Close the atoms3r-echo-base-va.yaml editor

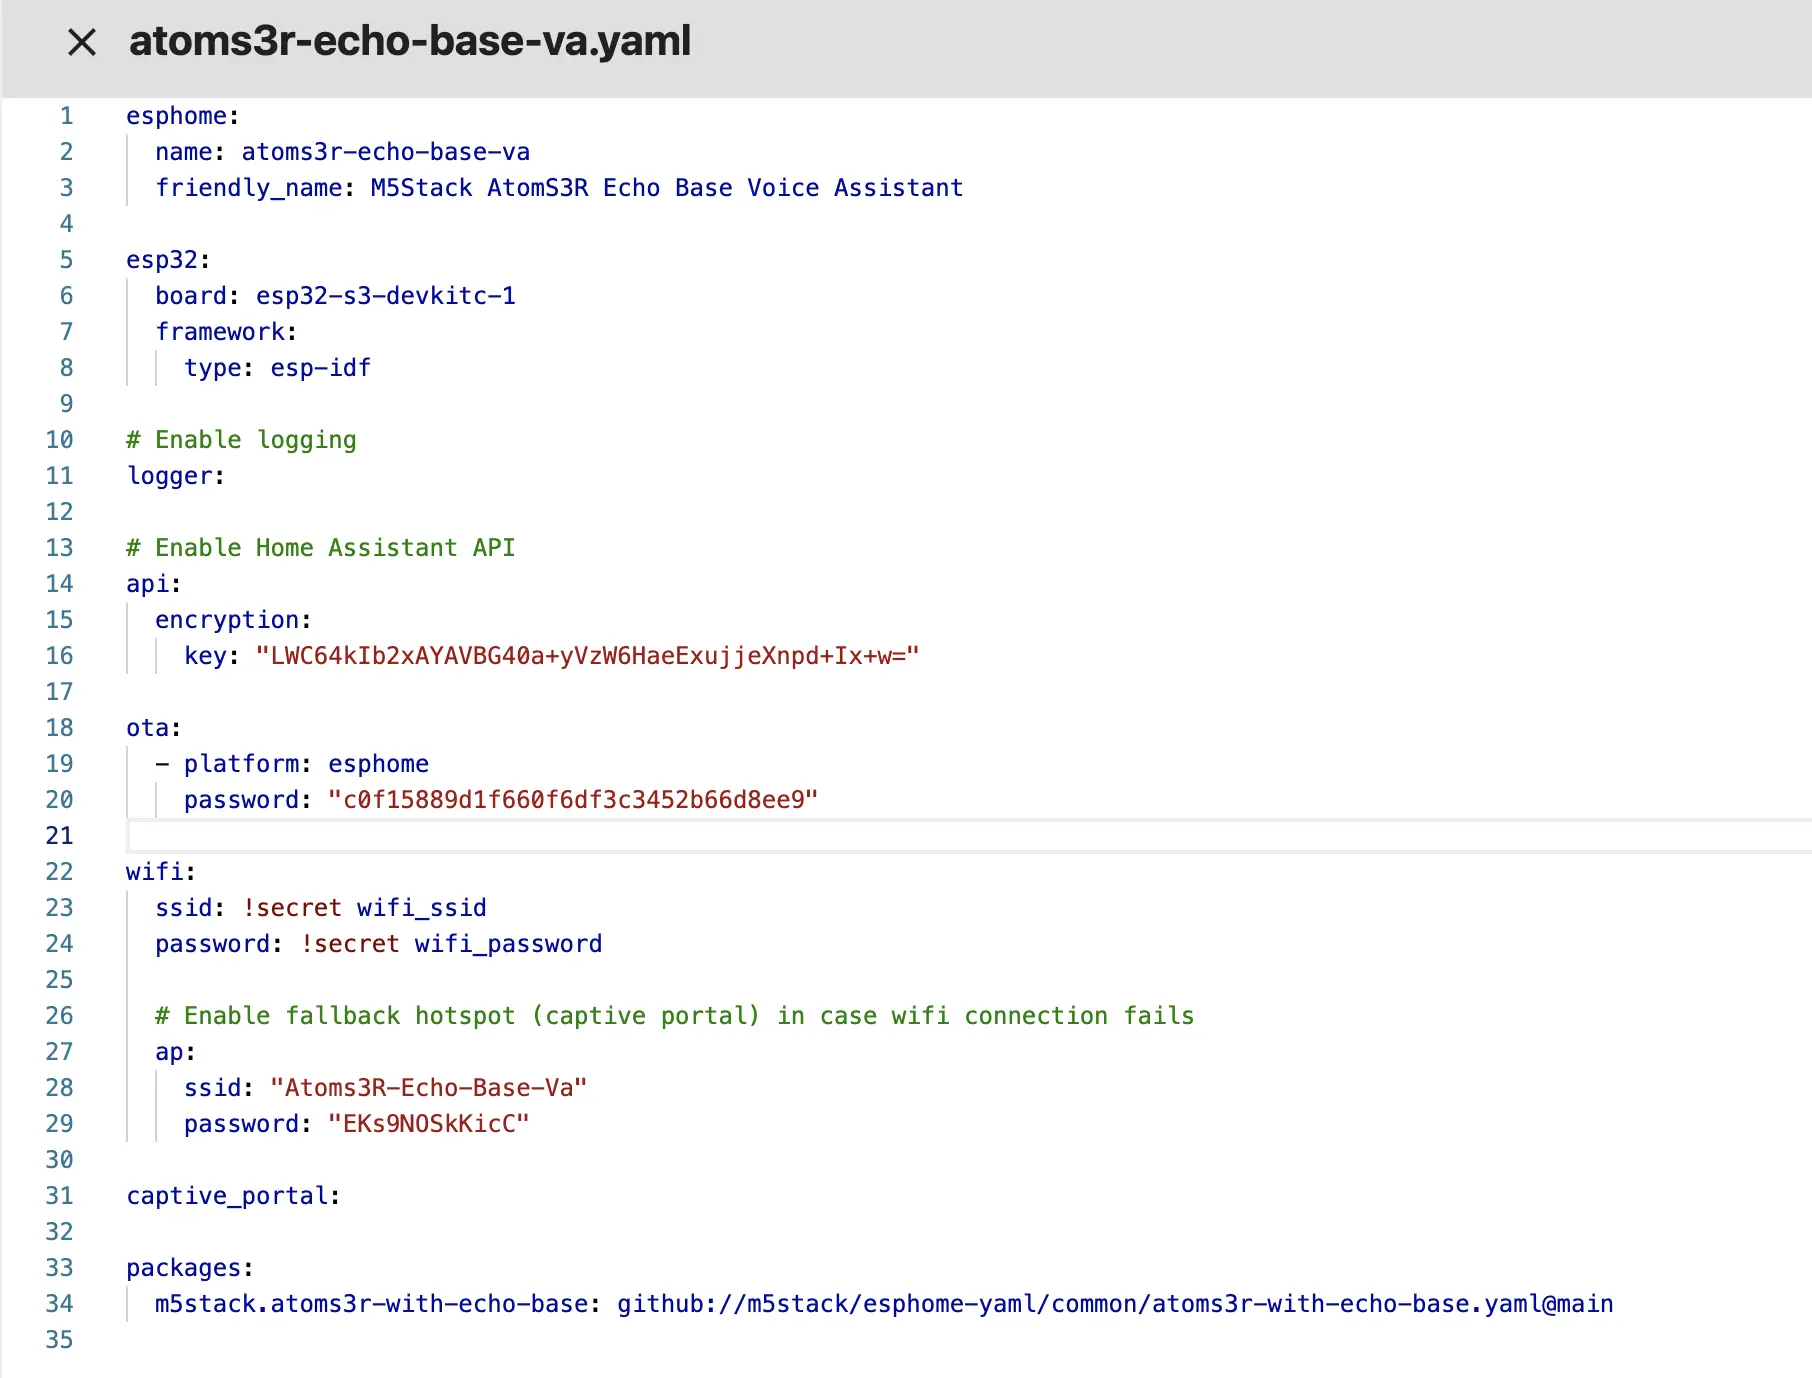coord(82,42)
